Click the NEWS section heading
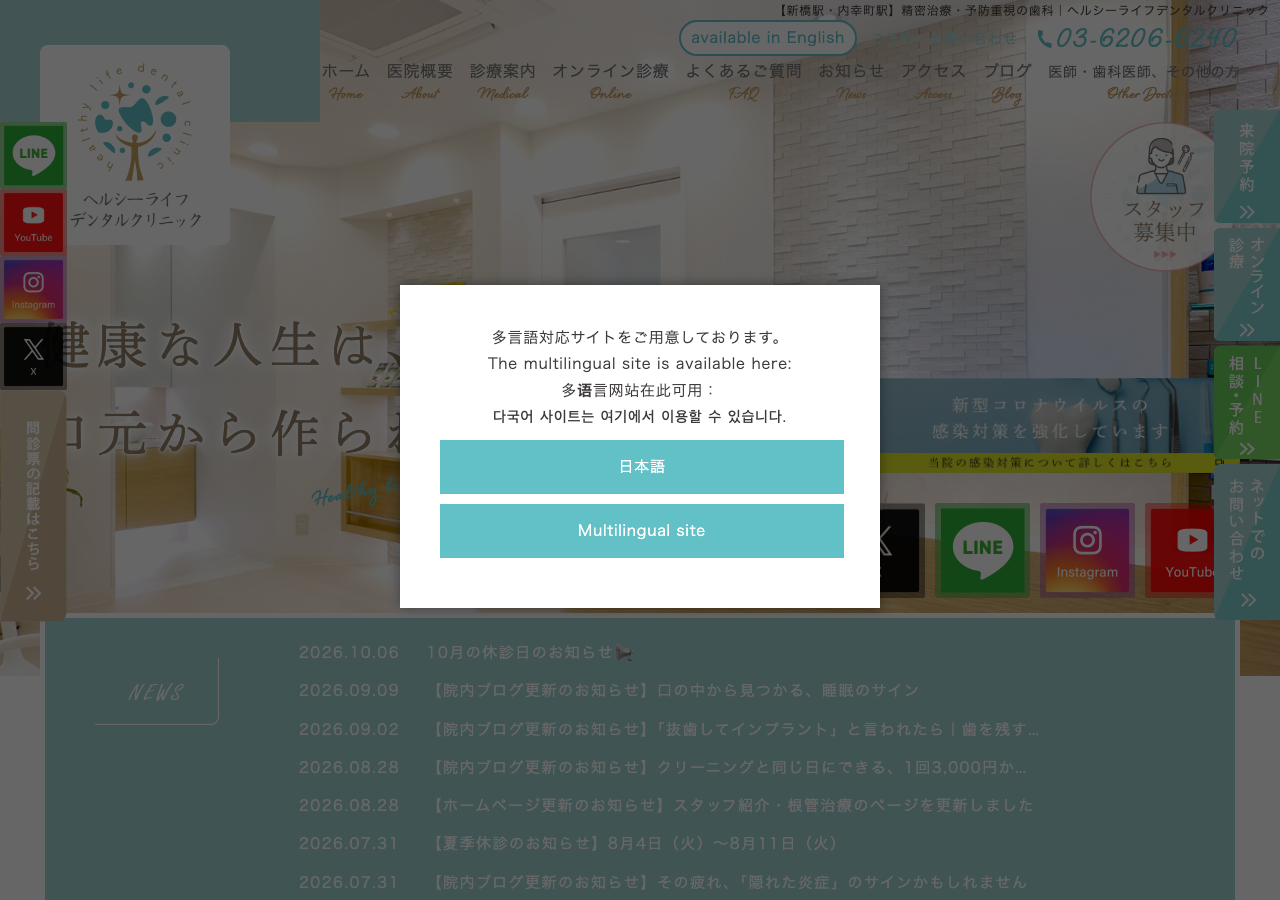Viewport: 1280px width, 900px height. pyautogui.click(x=156, y=692)
